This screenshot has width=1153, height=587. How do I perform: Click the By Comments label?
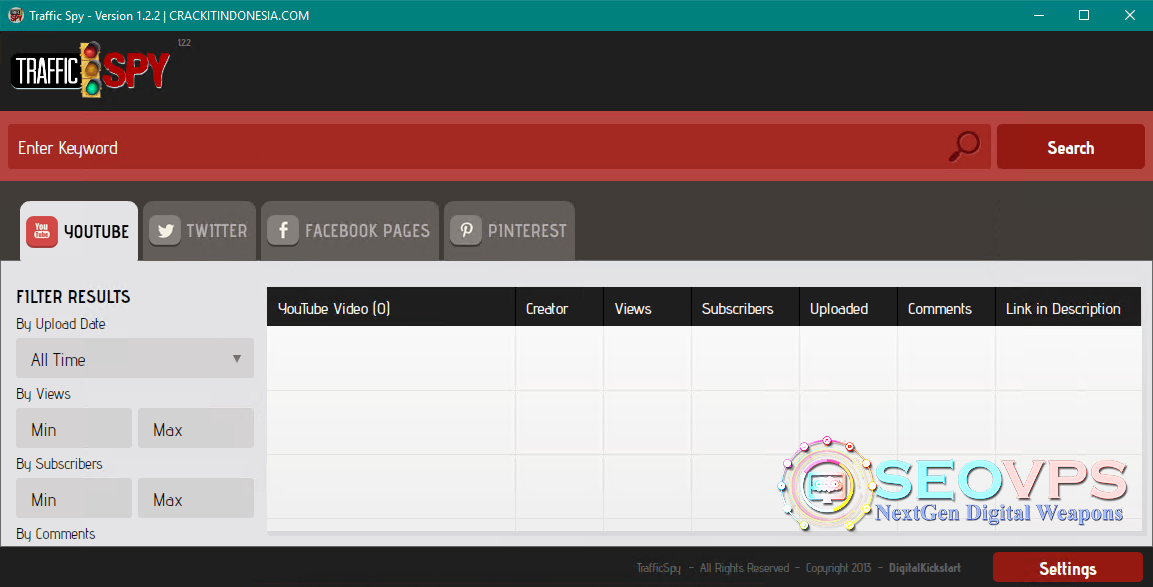point(56,534)
